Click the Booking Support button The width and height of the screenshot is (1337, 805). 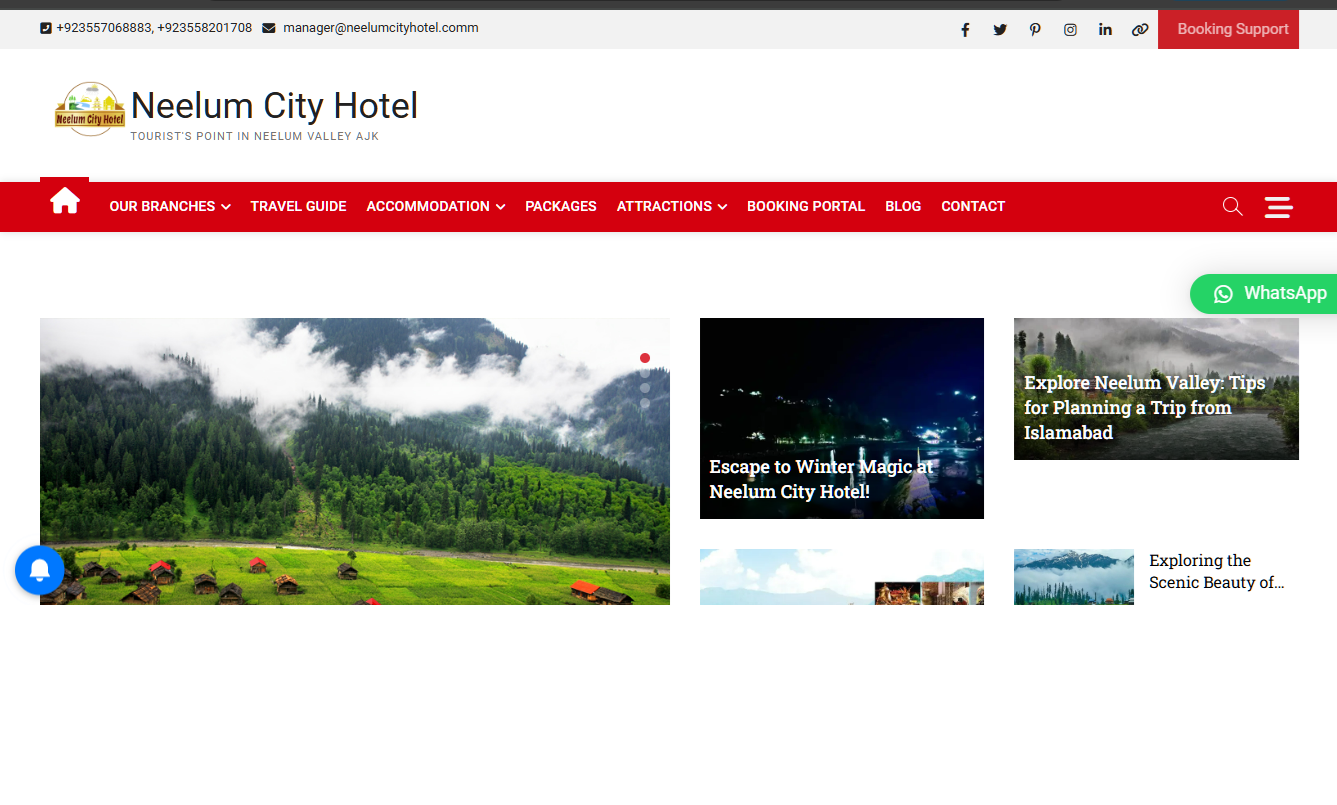coord(1228,29)
